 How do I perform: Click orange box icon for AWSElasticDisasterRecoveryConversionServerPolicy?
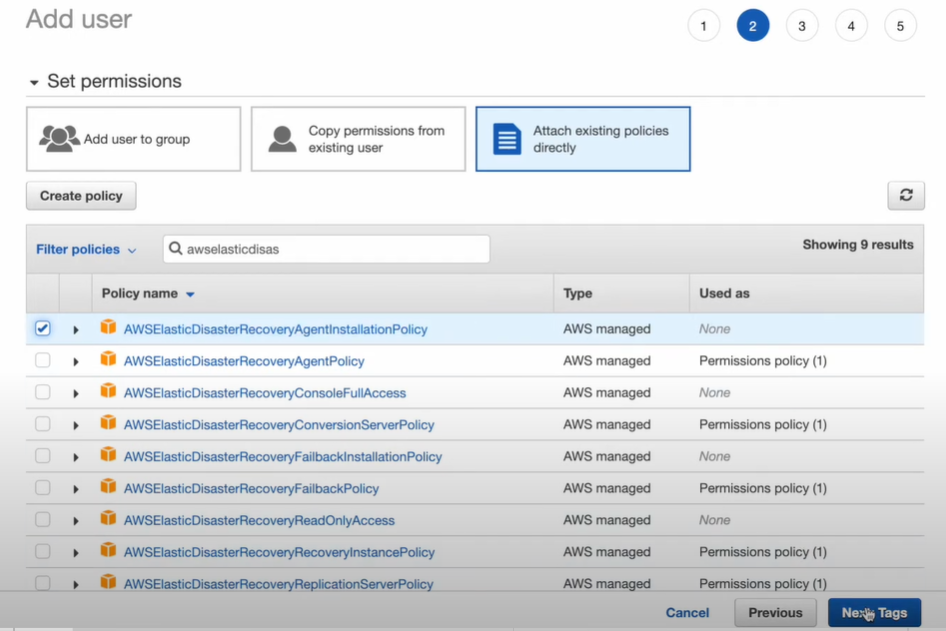point(108,422)
